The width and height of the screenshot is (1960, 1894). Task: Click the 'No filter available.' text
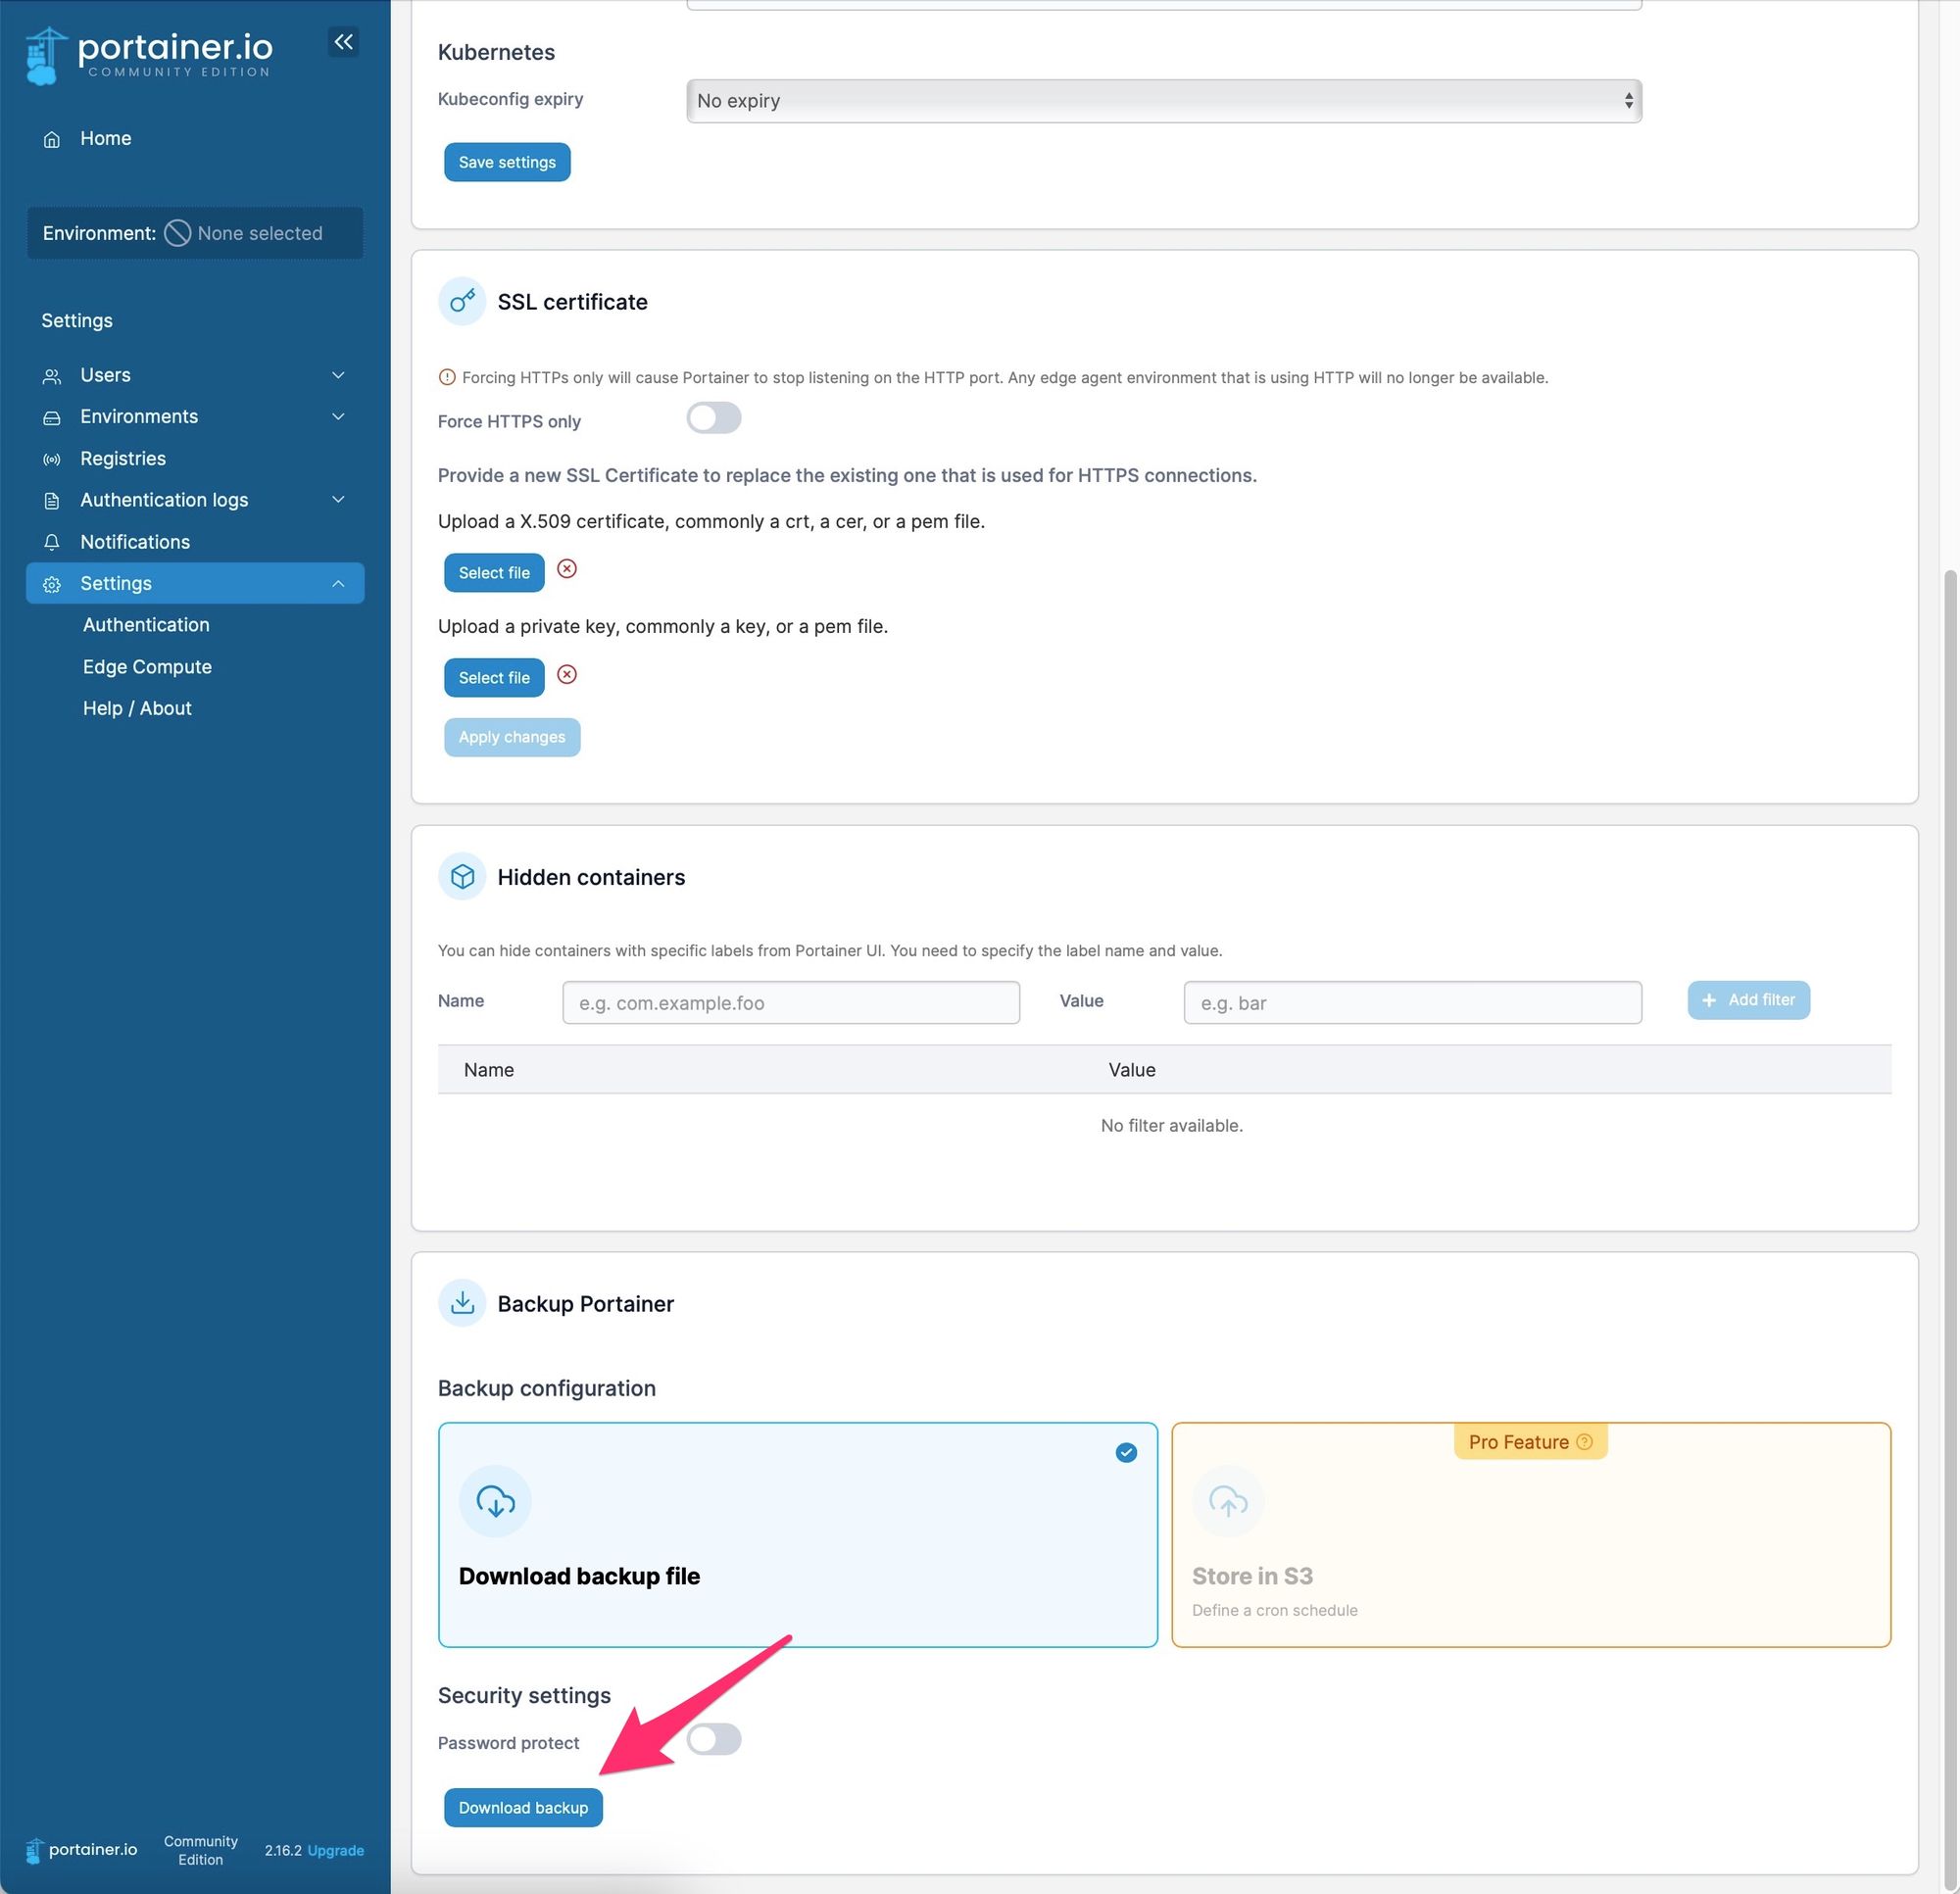click(x=1171, y=1125)
